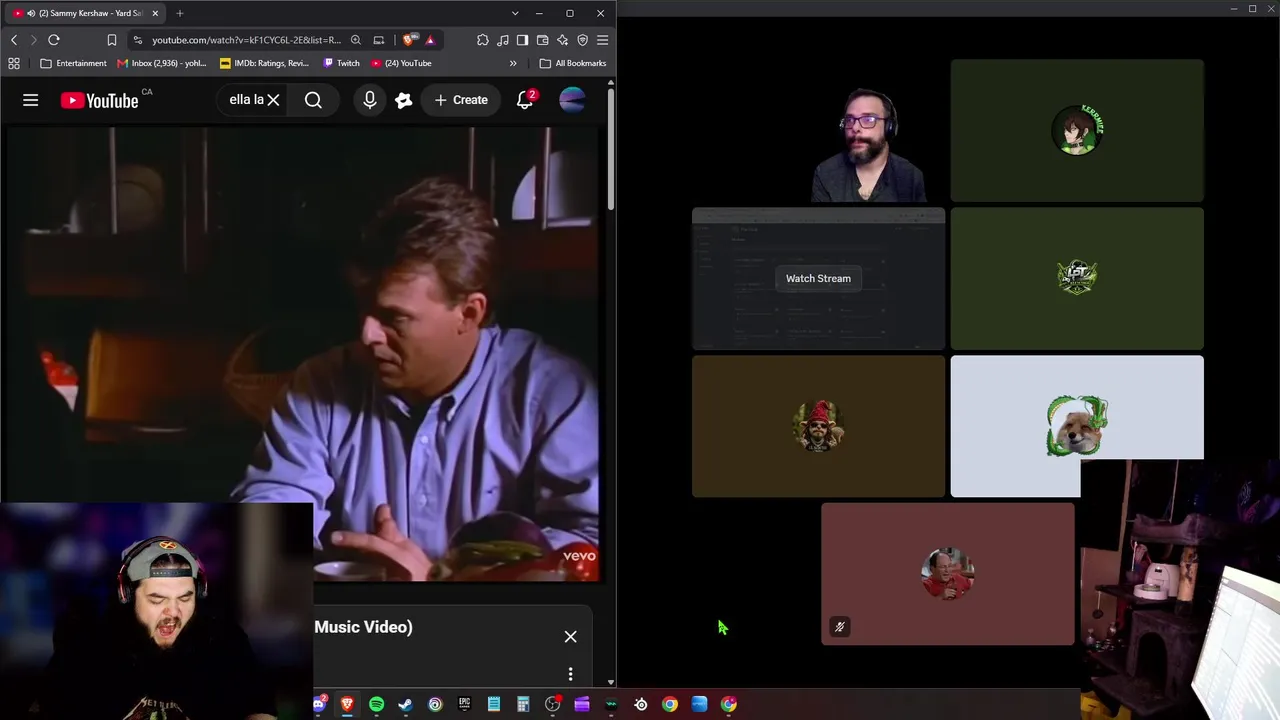The width and height of the screenshot is (1280, 720).
Task: Bookmark this page with the bookmark icon
Action: [112, 40]
